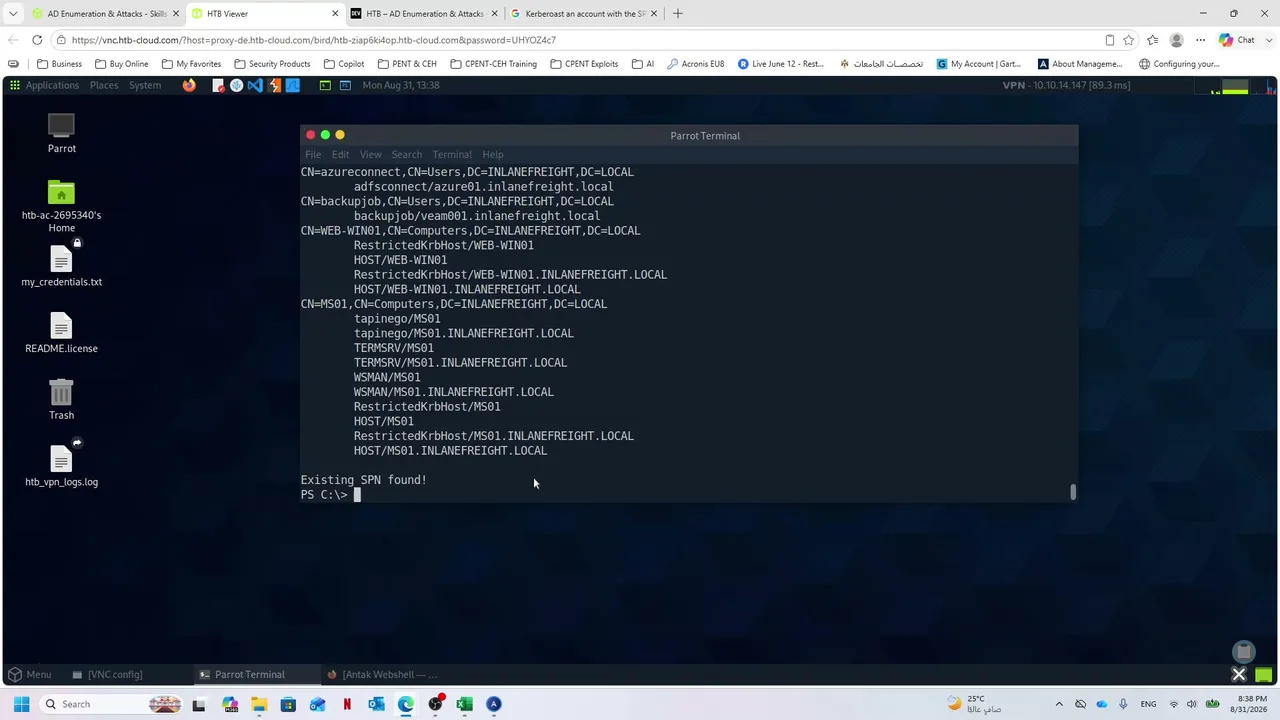
Task: Open README.license desktop file
Action: pyautogui.click(x=61, y=332)
